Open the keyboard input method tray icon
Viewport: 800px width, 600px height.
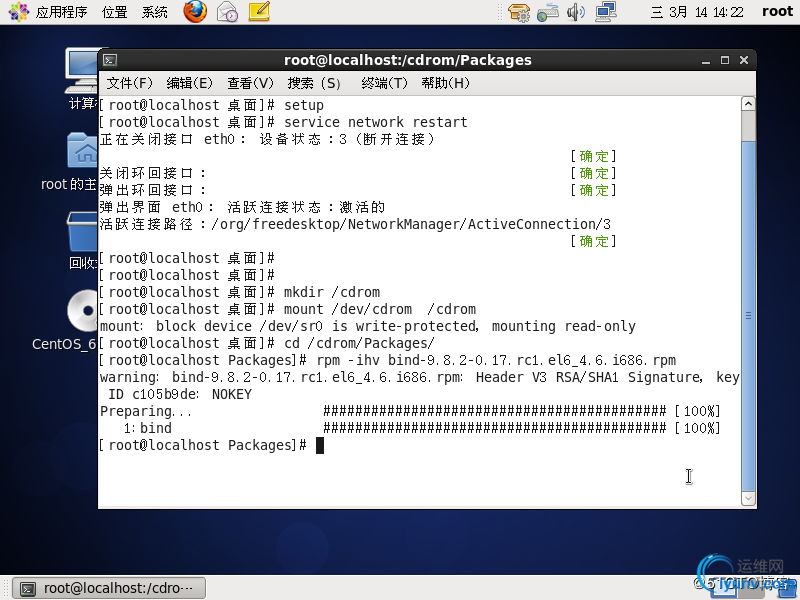548,12
